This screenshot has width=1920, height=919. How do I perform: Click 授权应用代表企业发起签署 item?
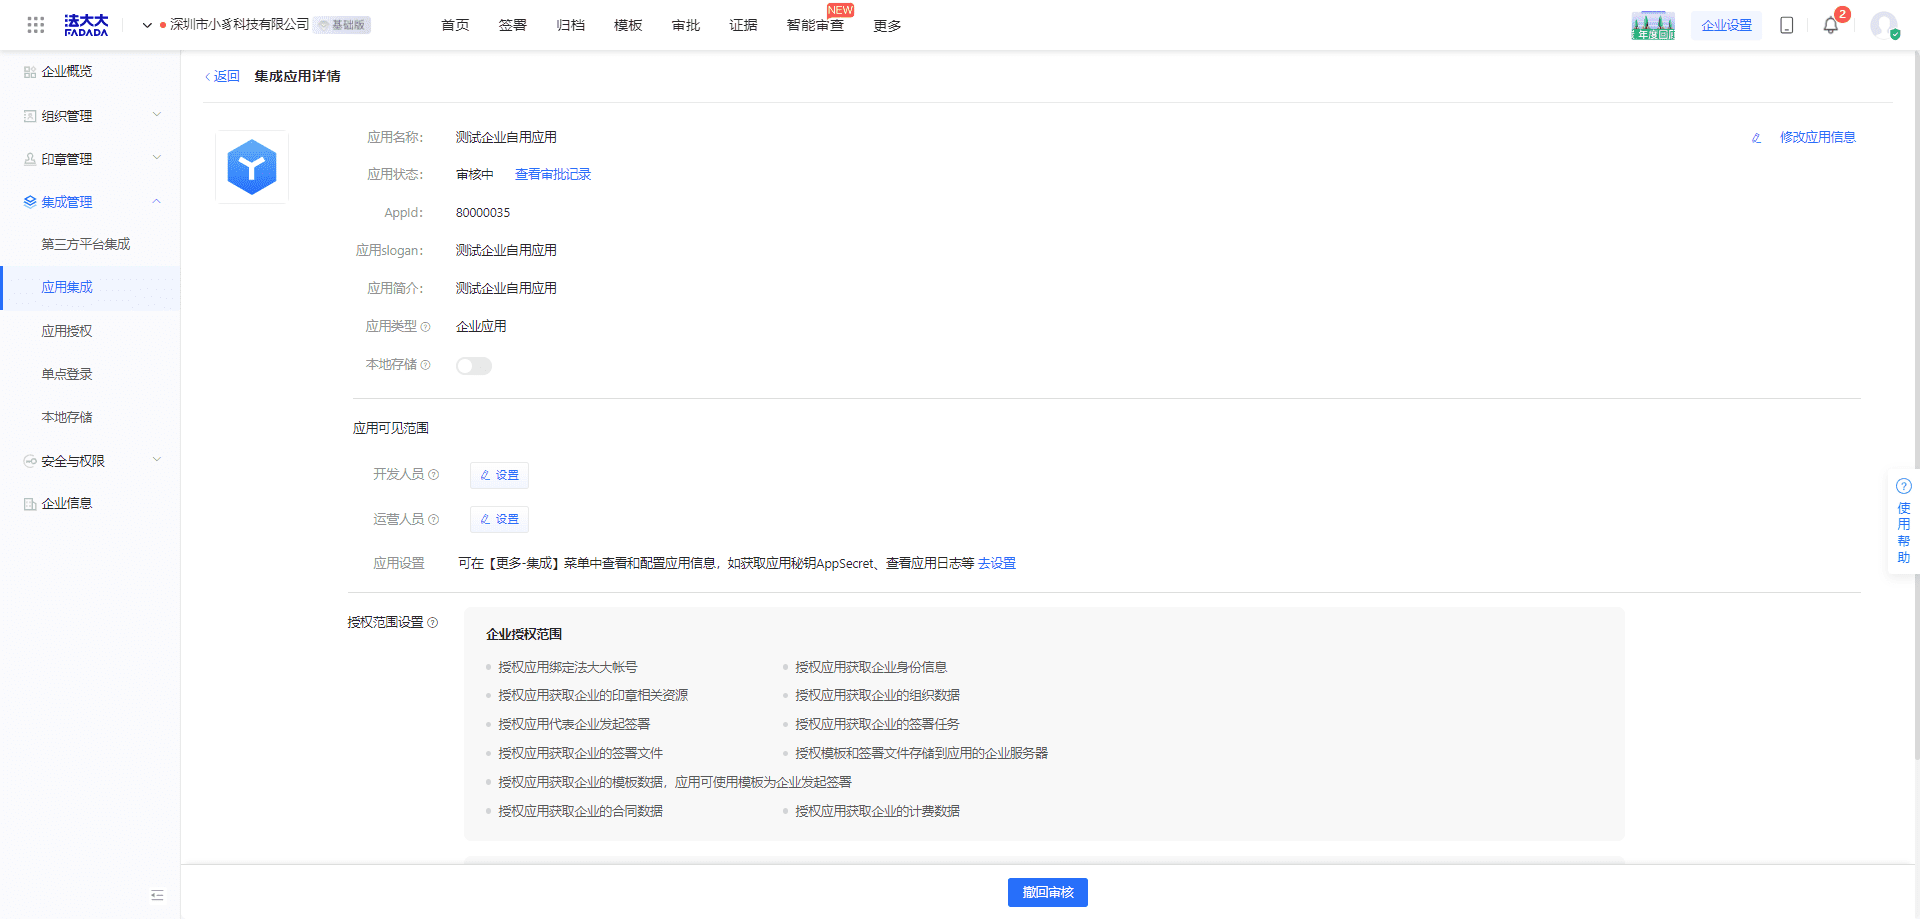(x=574, y=725)
